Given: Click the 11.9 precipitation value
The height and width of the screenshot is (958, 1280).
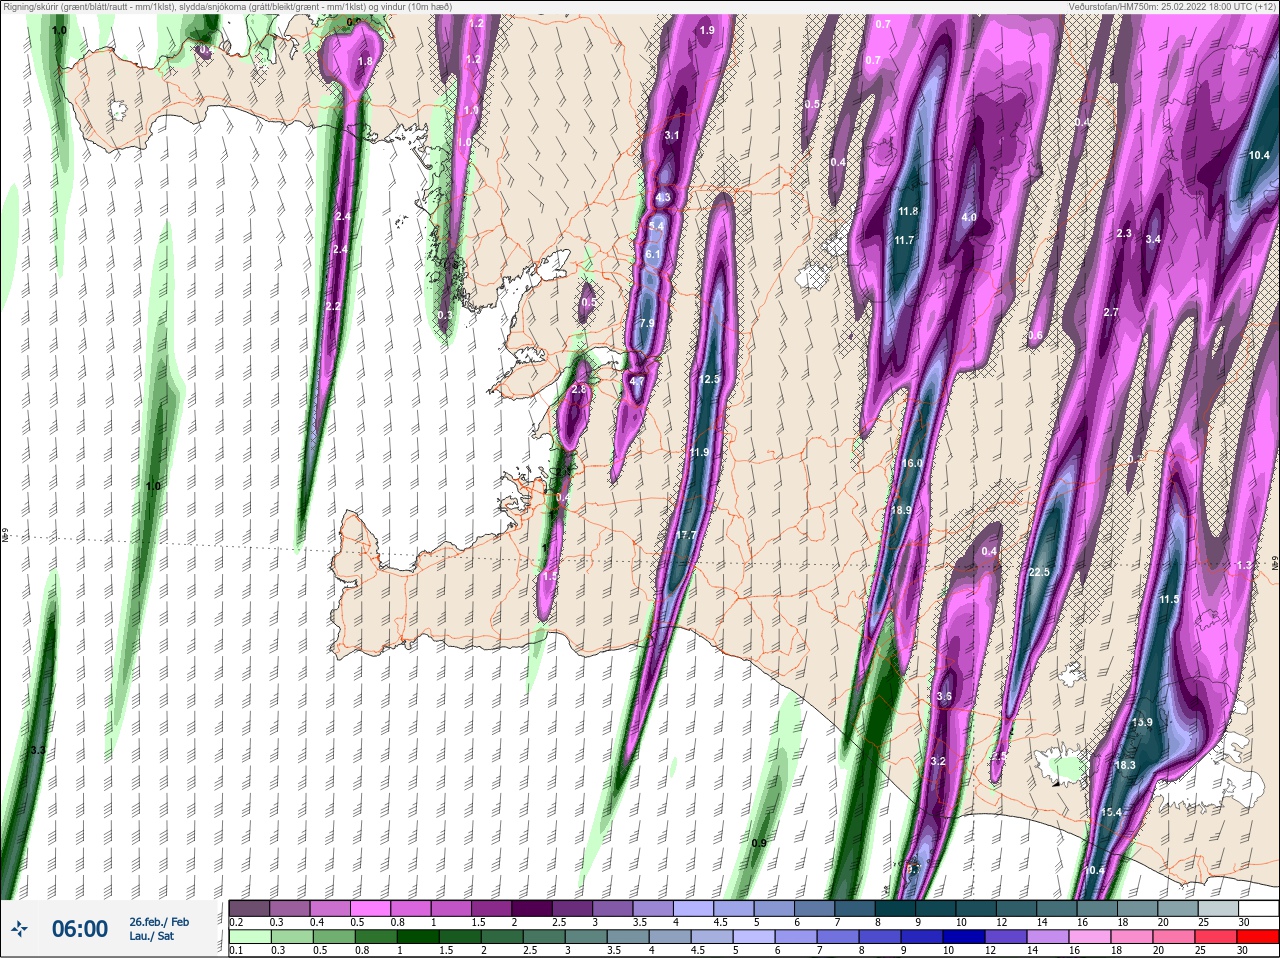Looking at the screenshot, I should click(699, 452).
